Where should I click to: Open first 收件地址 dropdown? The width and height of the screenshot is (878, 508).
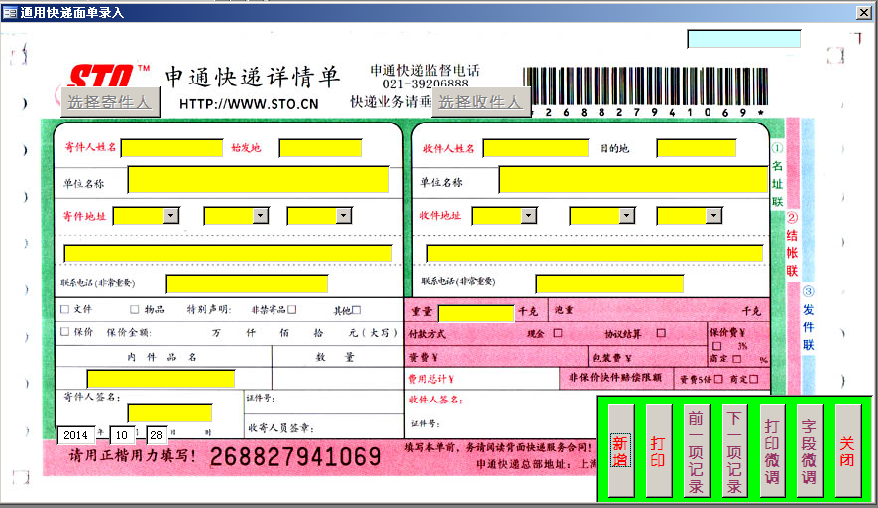(x=529, y=216)
